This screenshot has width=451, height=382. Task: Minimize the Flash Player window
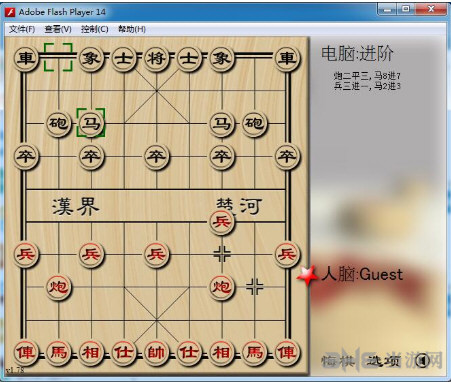click(x=388, y=9)
